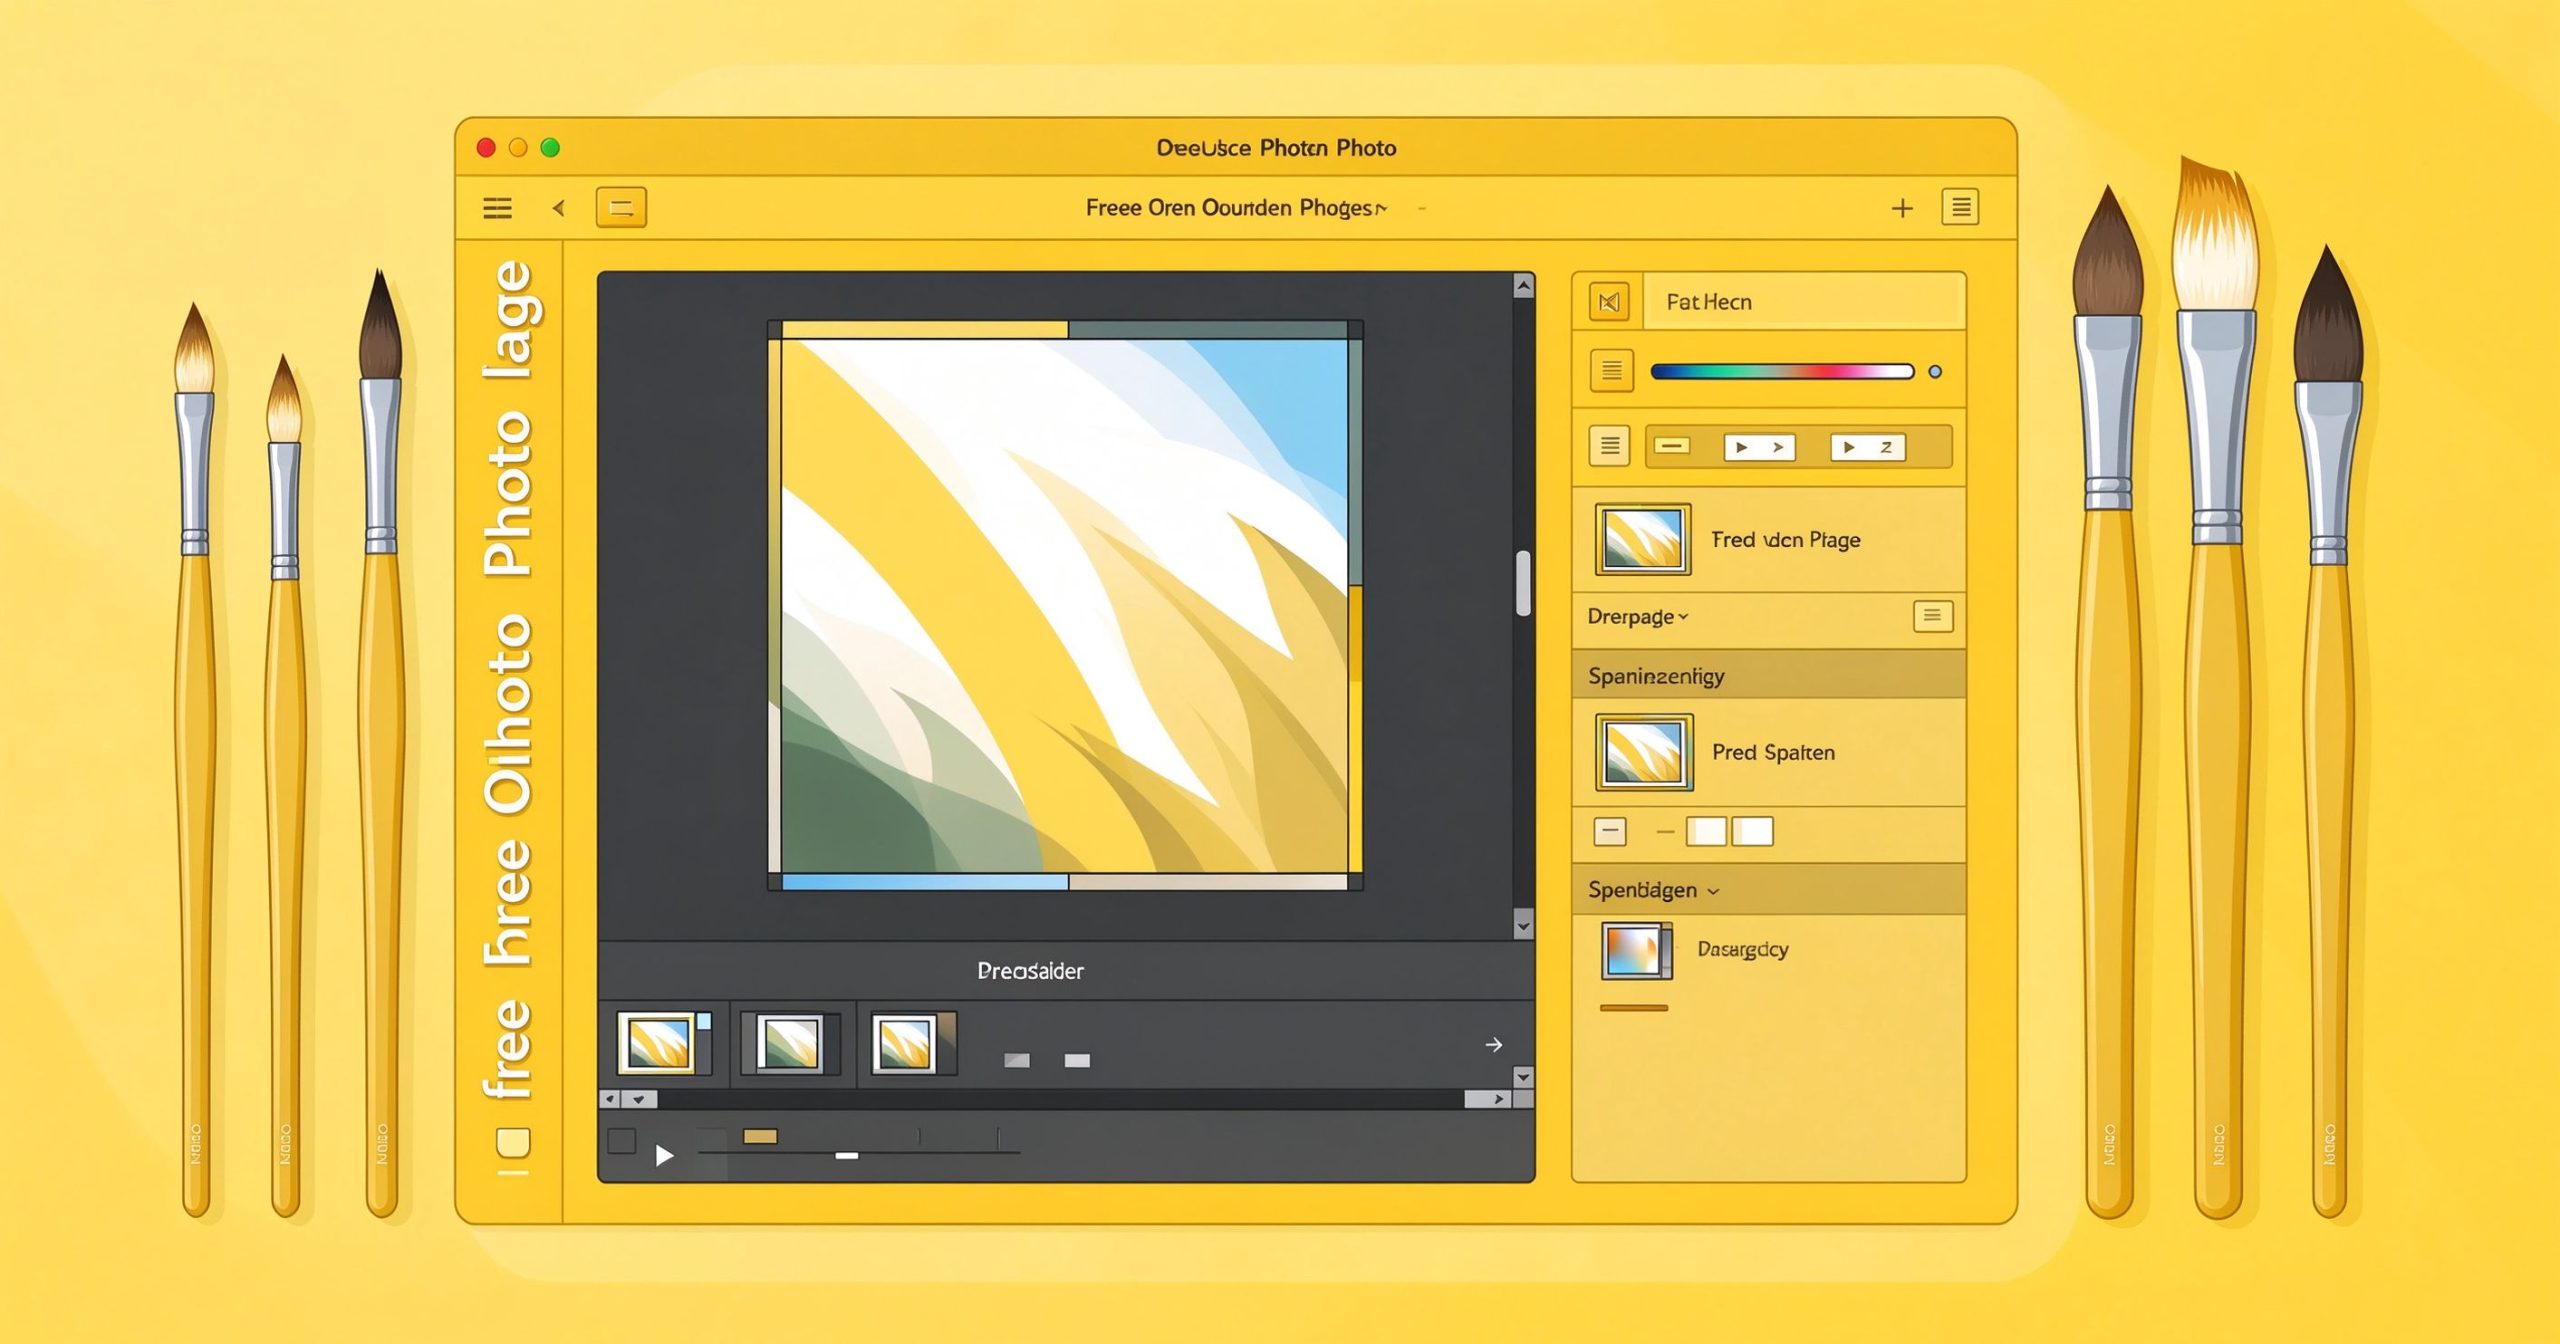Click the right arrow in the thumbnail strip

[1493, 1045]
